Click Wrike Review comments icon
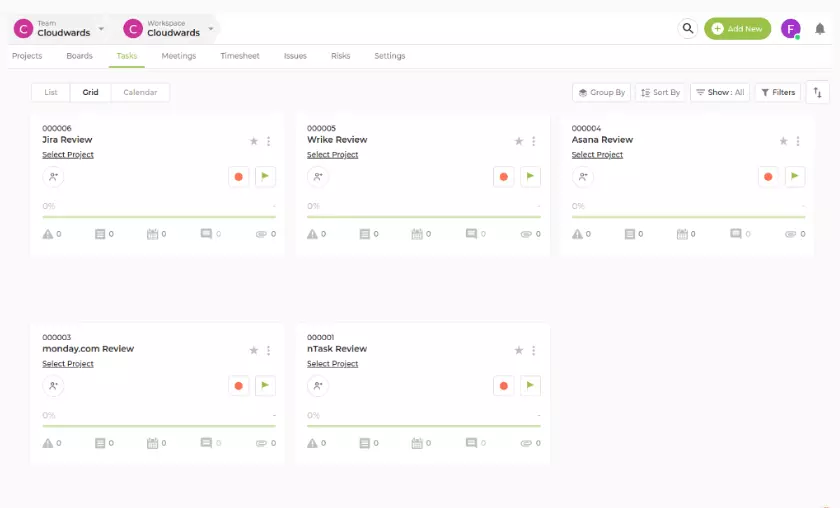Viewport: 840px width, 508px height. (471, 234)
